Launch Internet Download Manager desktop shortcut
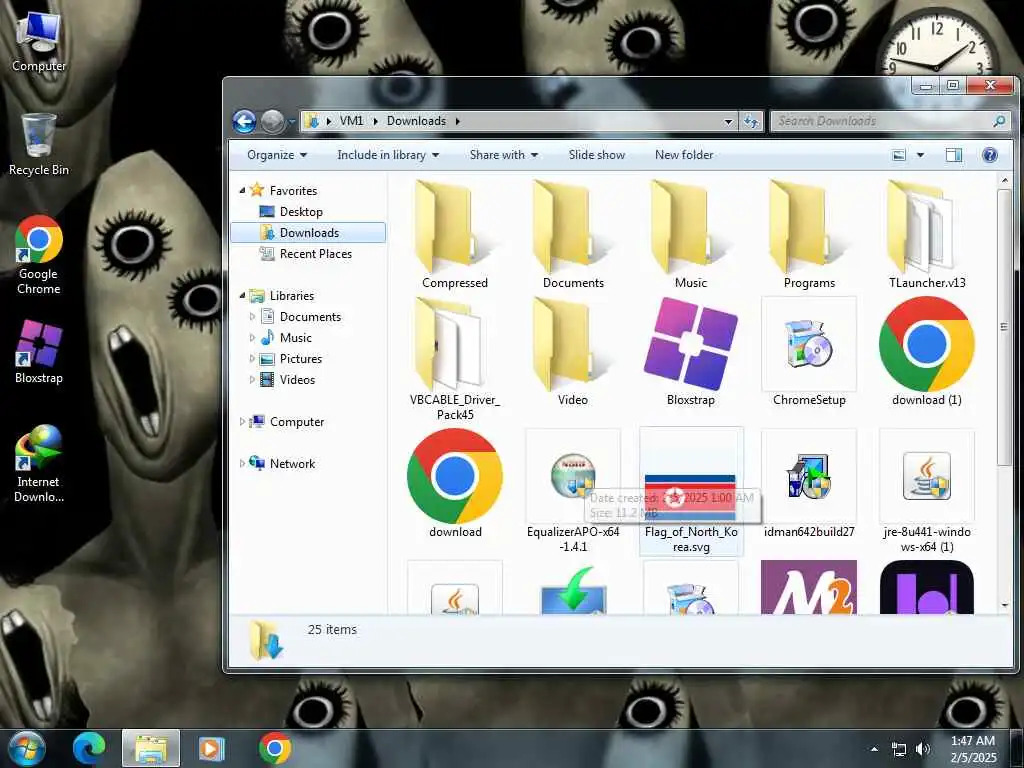Screen dimensions: 1024x768 (39, 464)
